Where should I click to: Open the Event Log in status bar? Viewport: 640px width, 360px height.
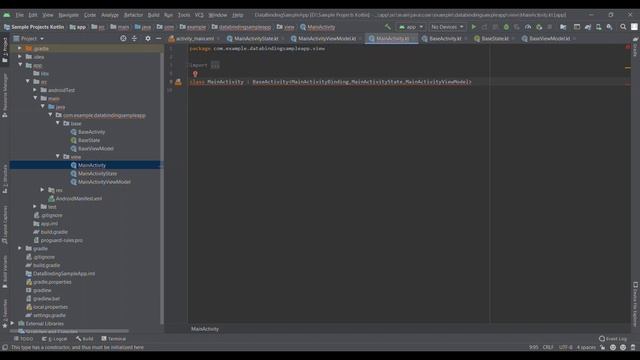(613, 339)
